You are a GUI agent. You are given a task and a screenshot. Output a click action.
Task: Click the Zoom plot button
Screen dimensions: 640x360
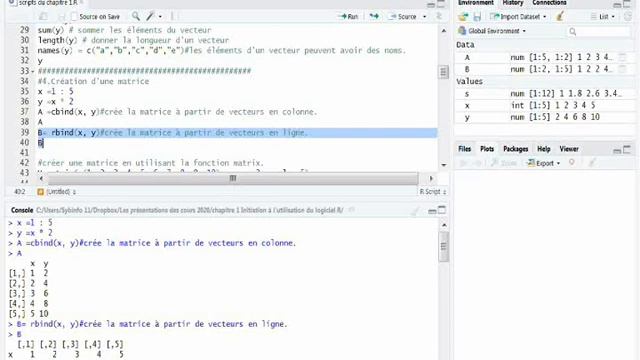click(503, 163)
